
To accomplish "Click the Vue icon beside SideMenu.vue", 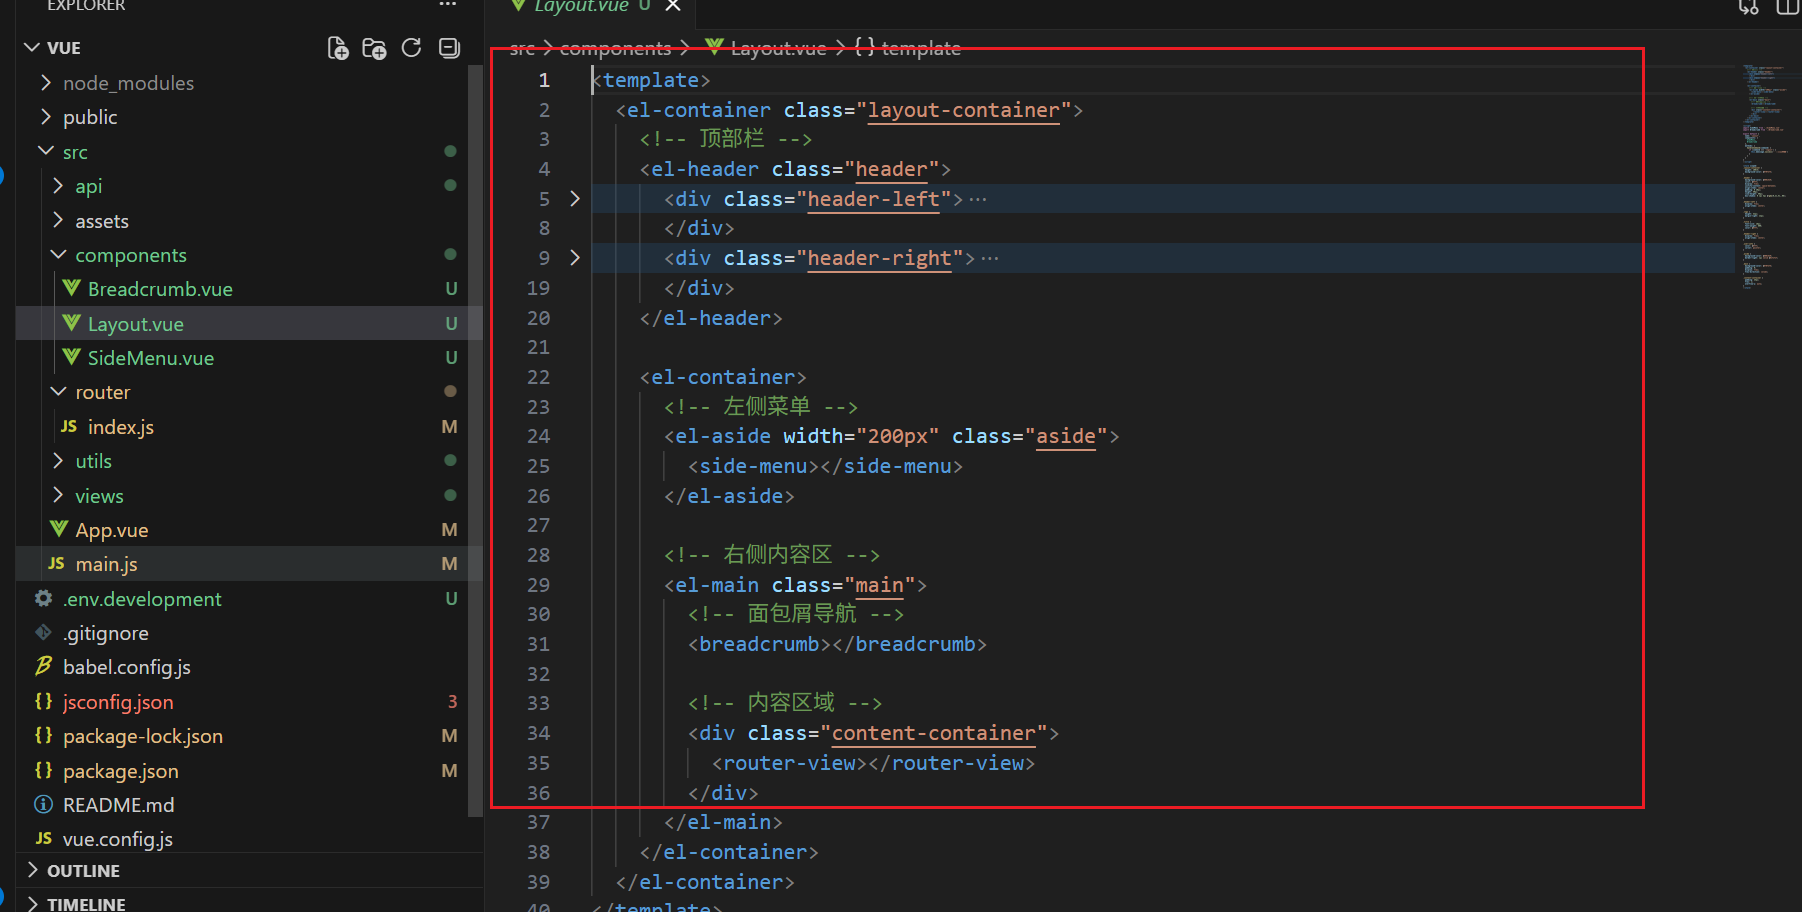I will click(71, 357).
